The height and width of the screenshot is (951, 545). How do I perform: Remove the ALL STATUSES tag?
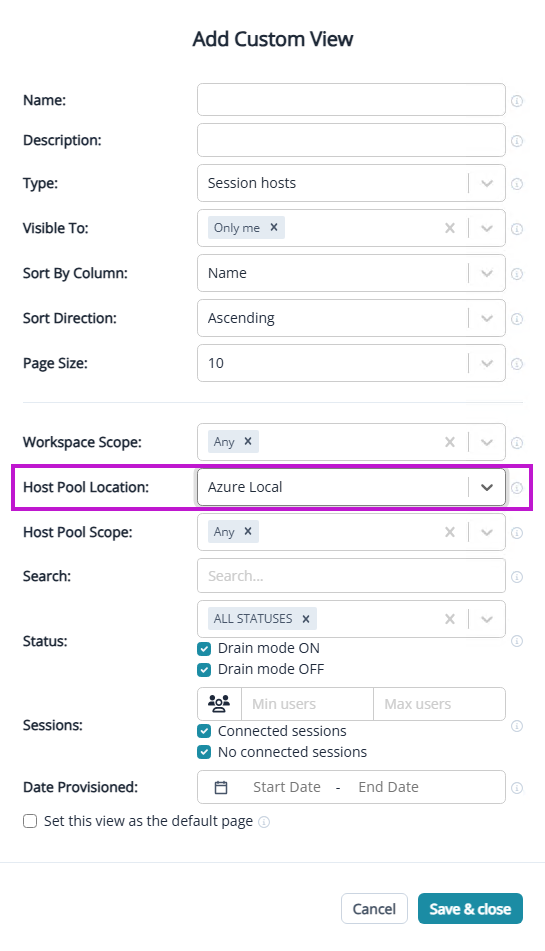pyautogui.click(x=306, y=619)
